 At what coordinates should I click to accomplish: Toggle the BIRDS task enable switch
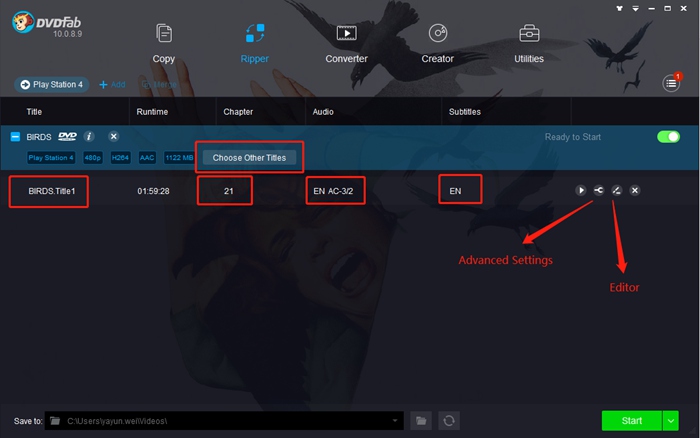click(668, 137)
